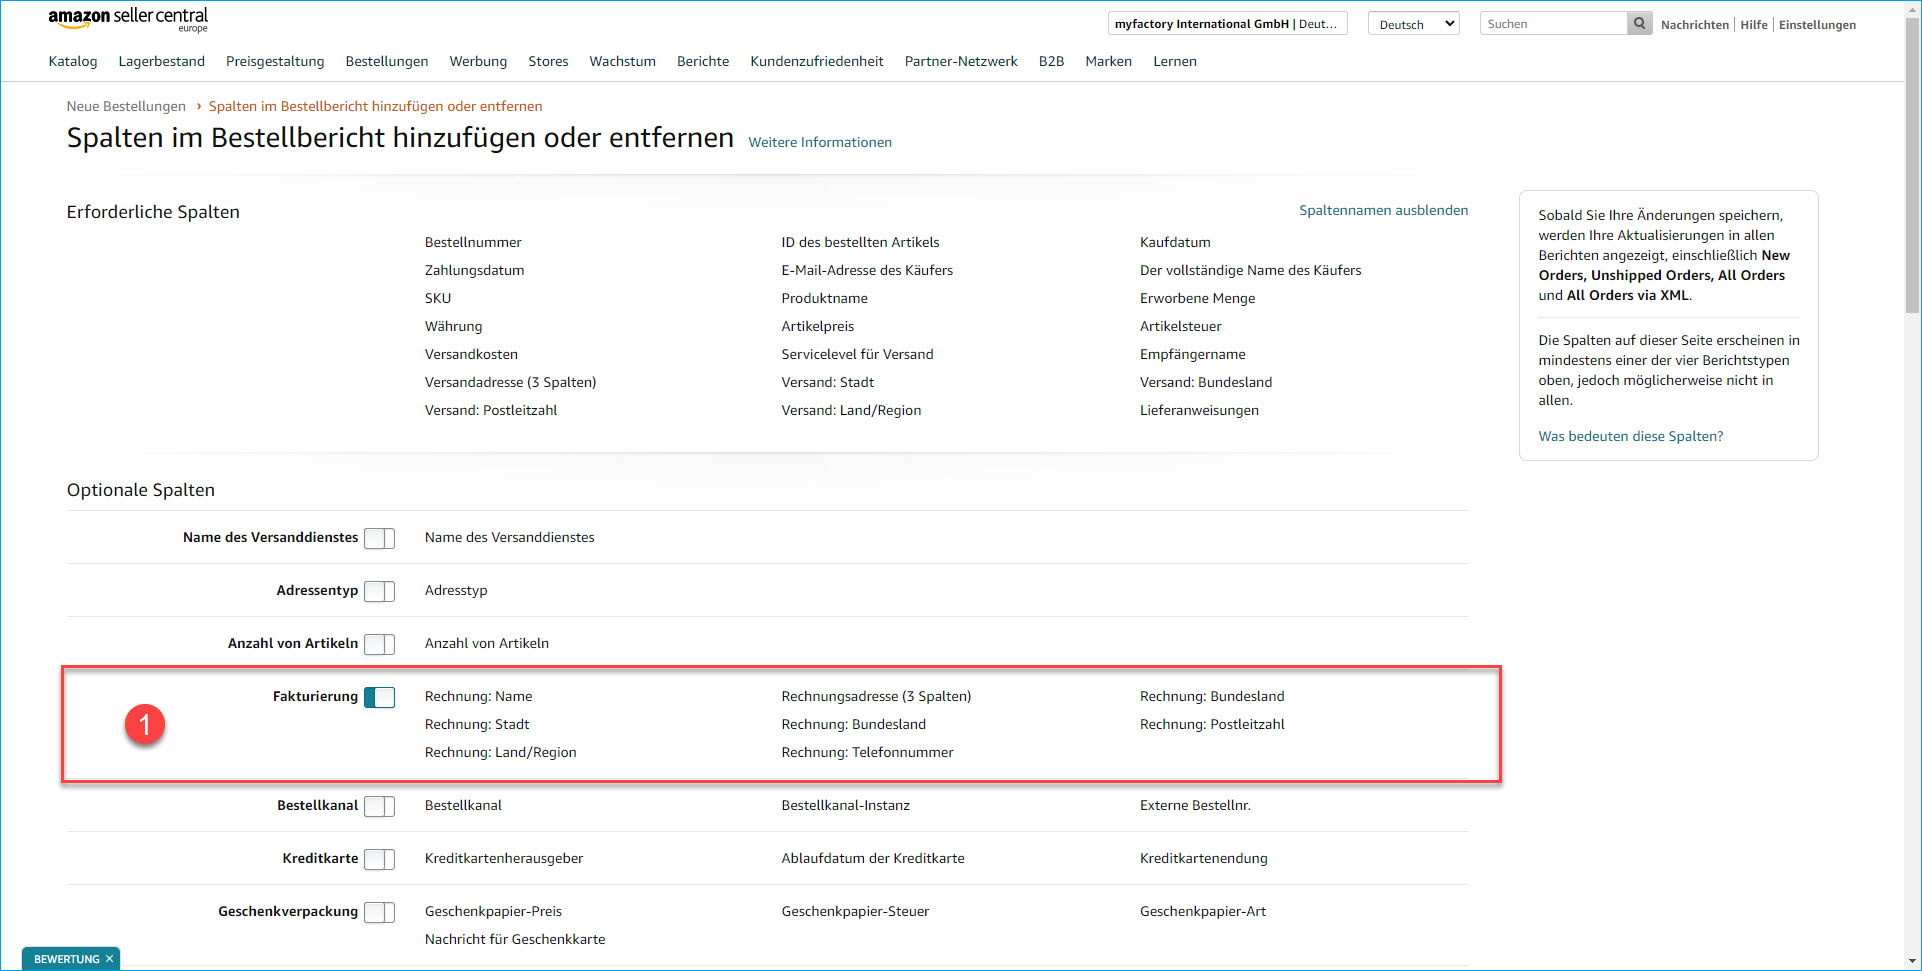Open the Bestellungen menu
This screenshot has height=971, width=1922.
[387, 61]
